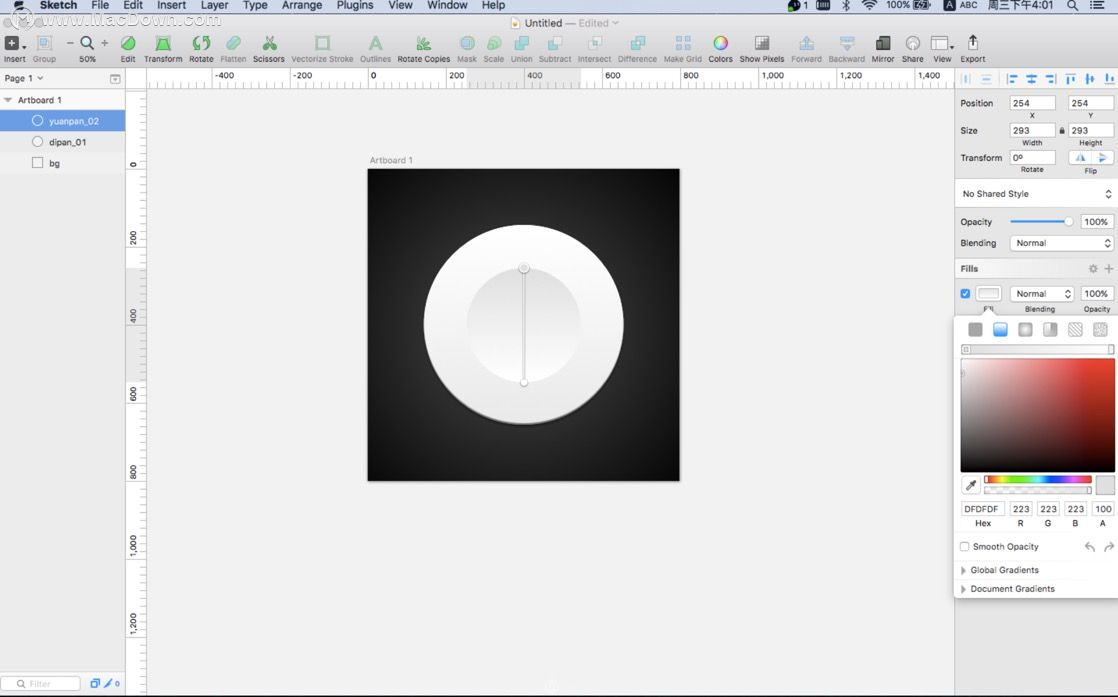Viewport: 1118px width, 697px height.
Task: Expand Global Gradients section
Action: click(963, 570)
